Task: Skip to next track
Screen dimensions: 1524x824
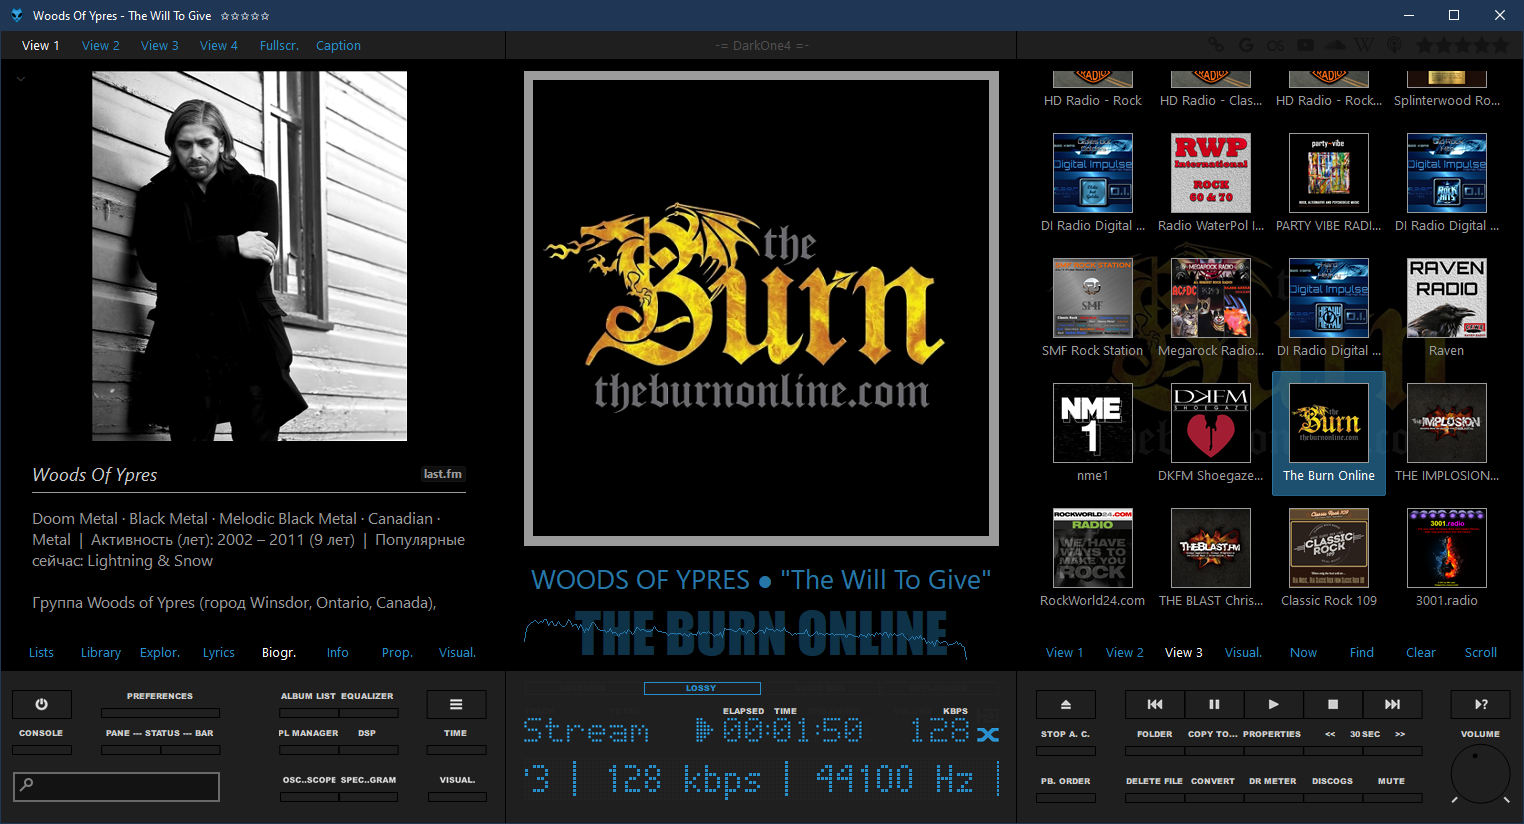Action: click(x=1392, y=704)
